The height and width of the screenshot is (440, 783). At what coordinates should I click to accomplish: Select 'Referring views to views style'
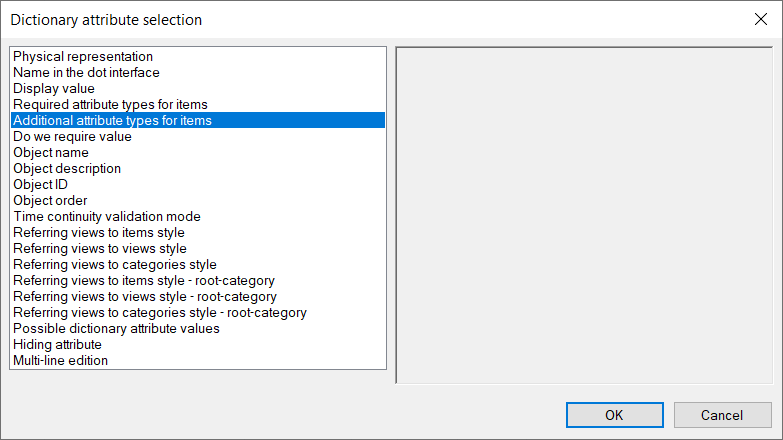(x=198, y=248)
